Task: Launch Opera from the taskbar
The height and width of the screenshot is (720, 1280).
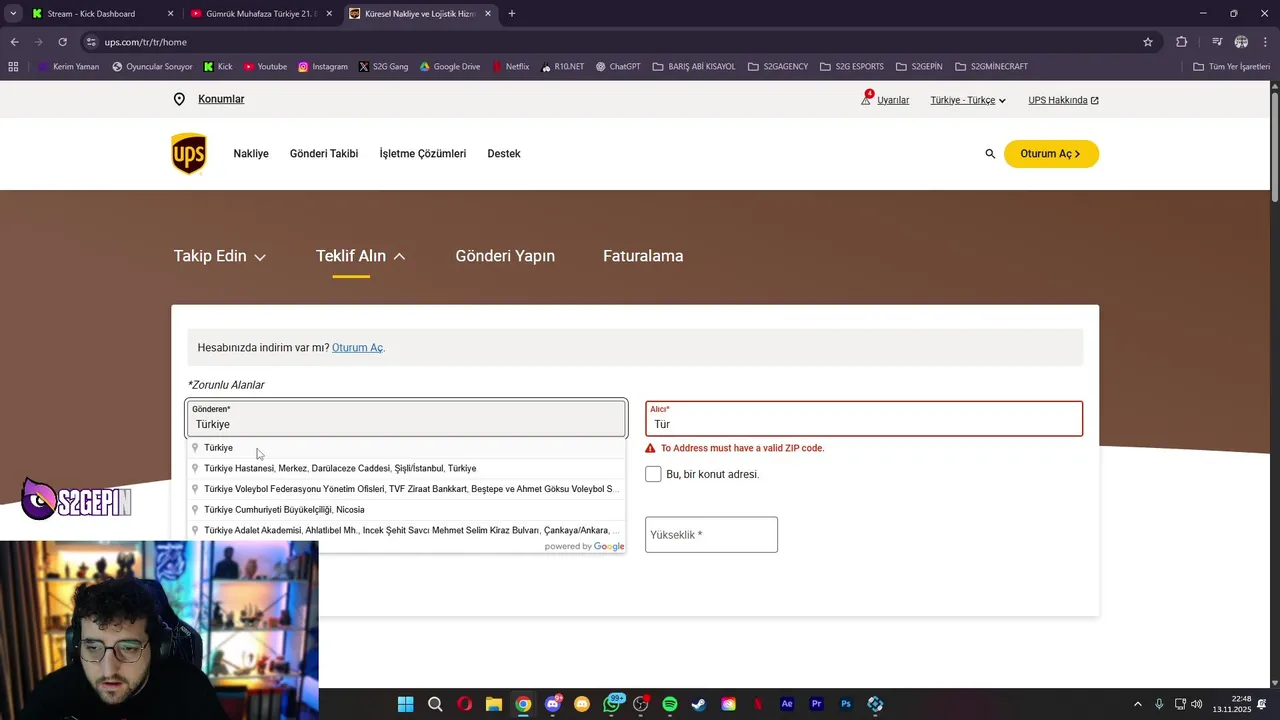Action: tap(464, 704)
